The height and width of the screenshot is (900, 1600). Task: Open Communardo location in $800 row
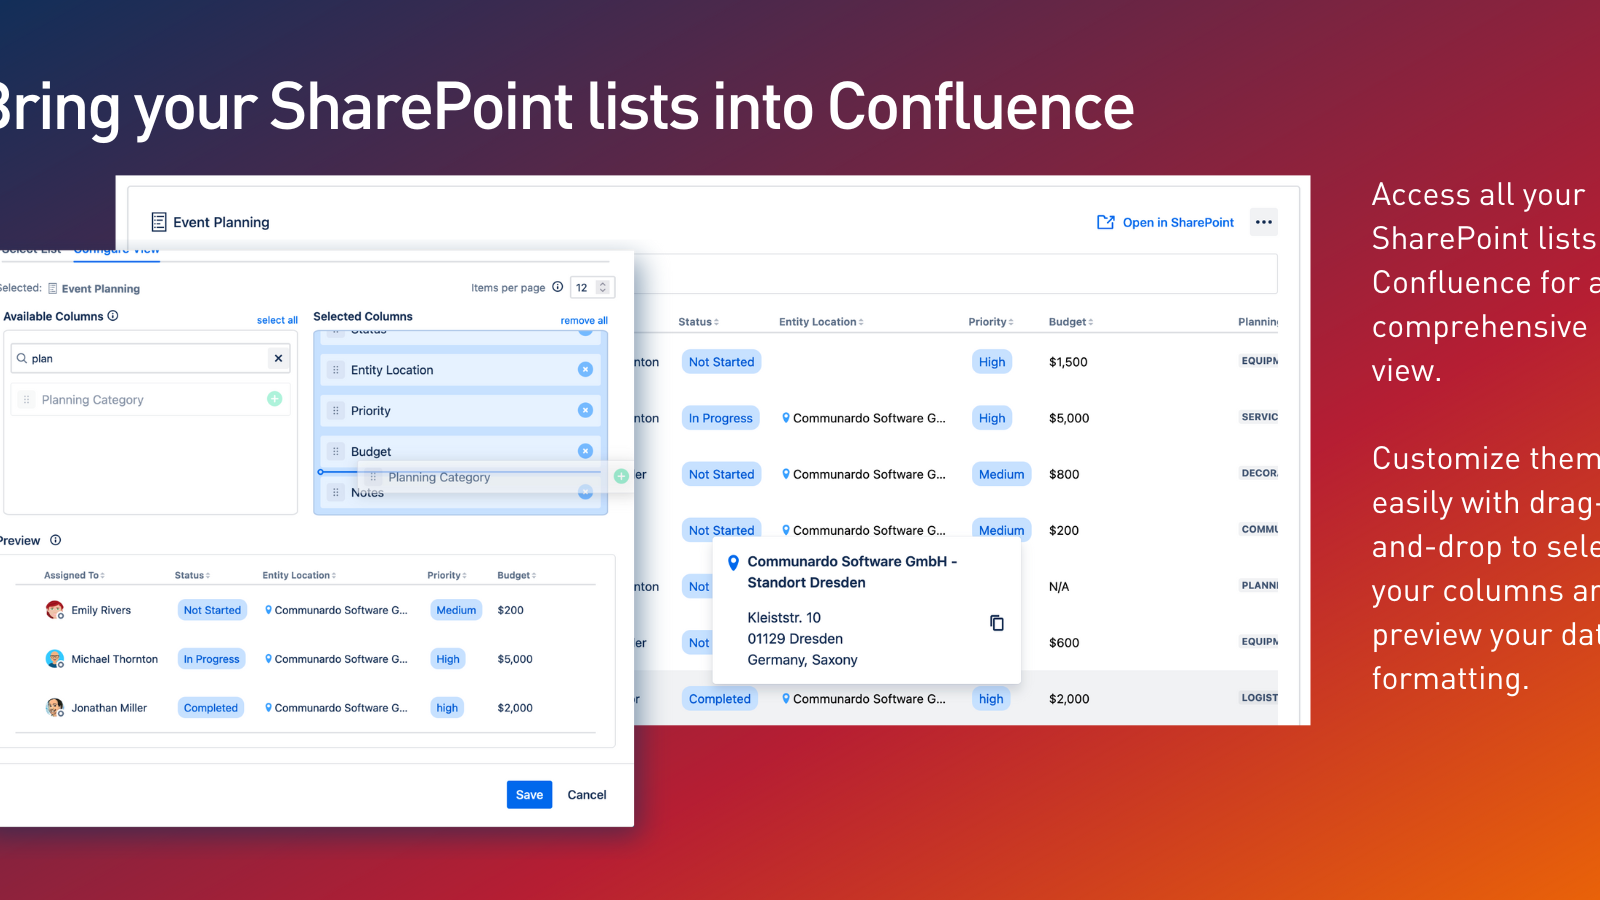(x=864, y=474)
